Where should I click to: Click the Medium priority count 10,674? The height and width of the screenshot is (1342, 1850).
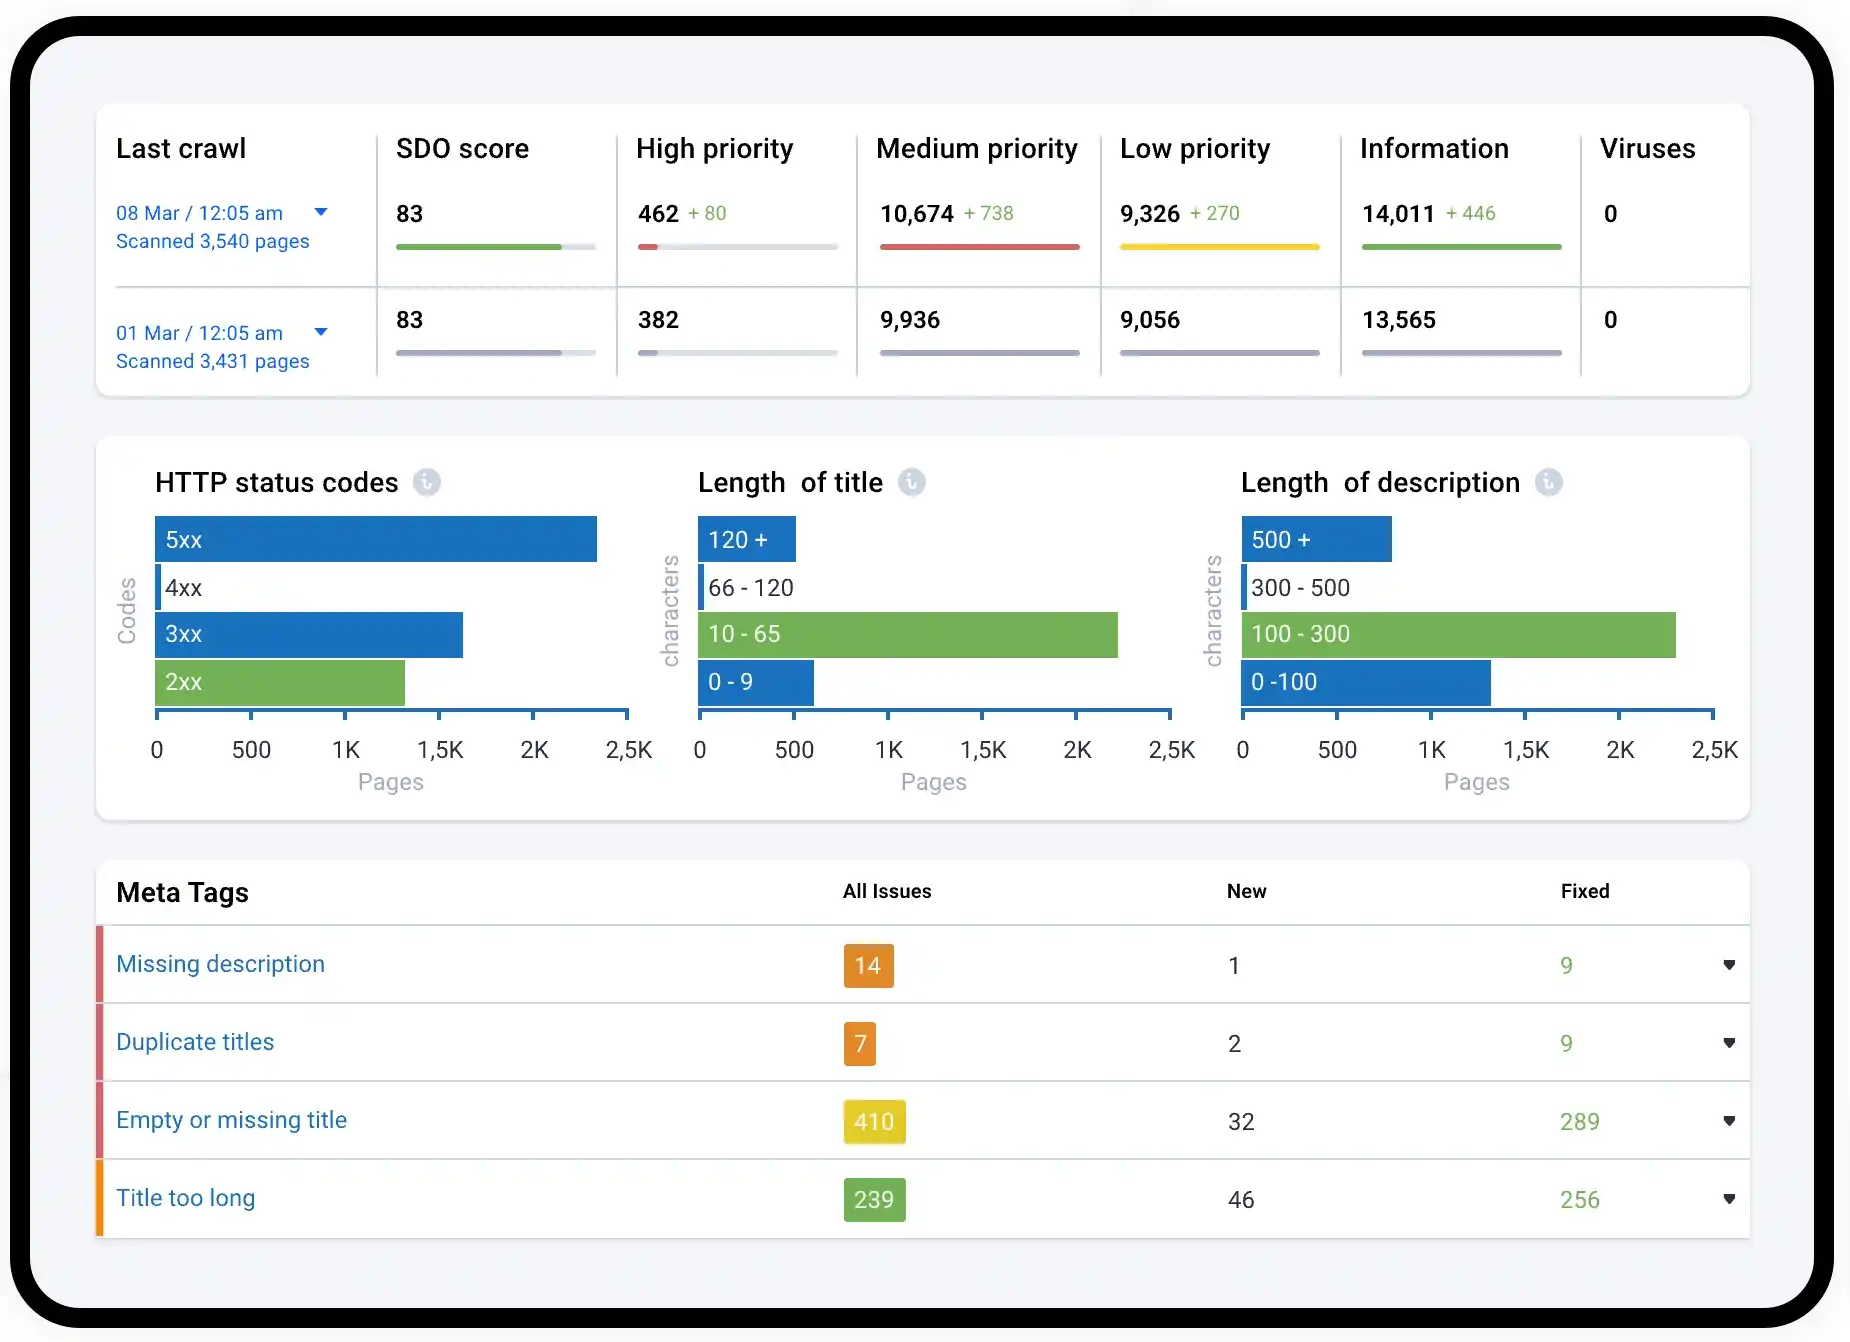point(917,213)
